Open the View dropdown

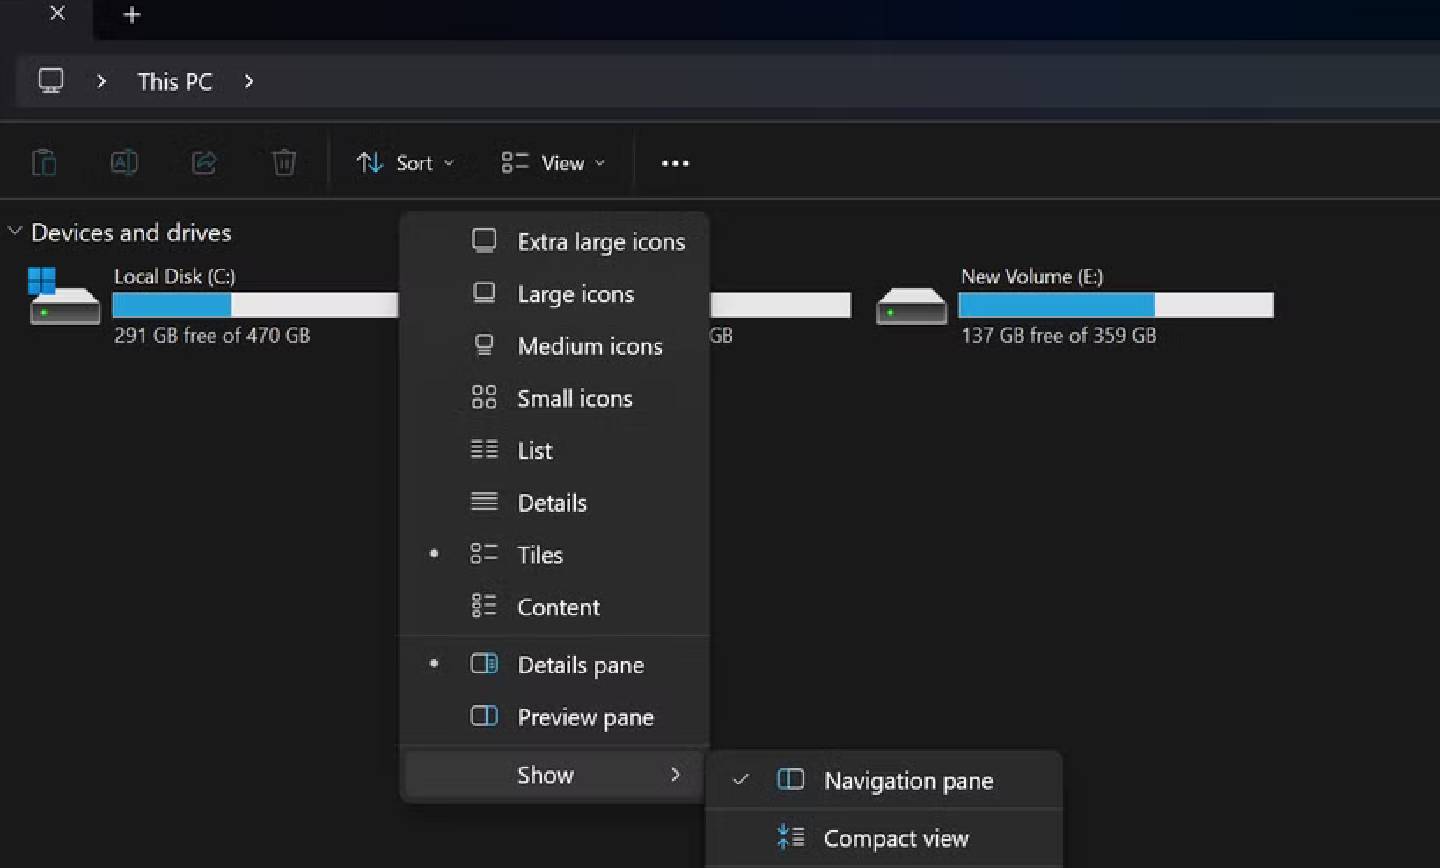click(553, 163)
